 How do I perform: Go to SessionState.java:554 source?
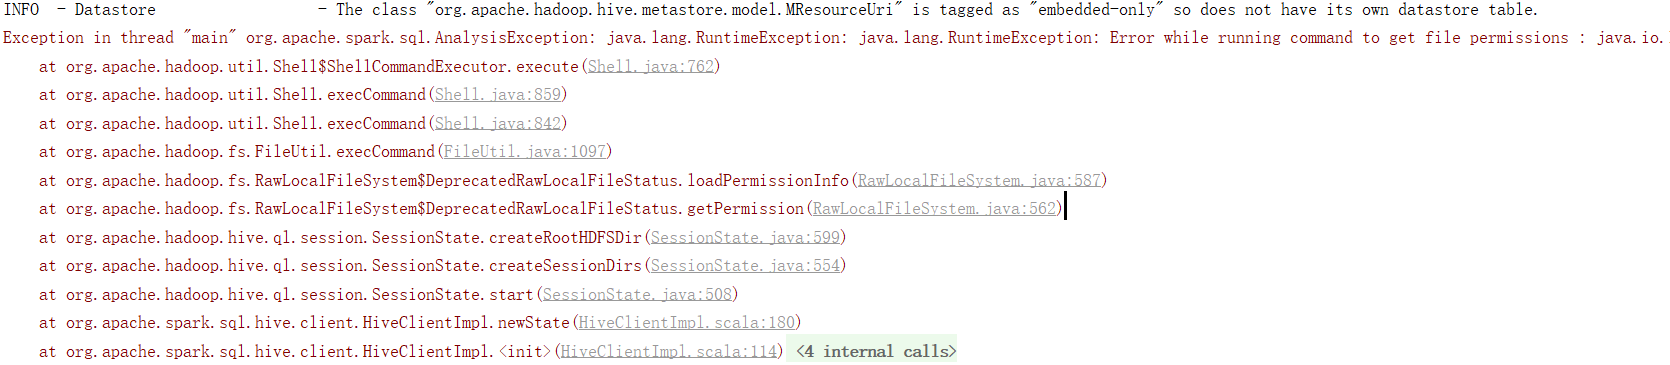(745, 265)
